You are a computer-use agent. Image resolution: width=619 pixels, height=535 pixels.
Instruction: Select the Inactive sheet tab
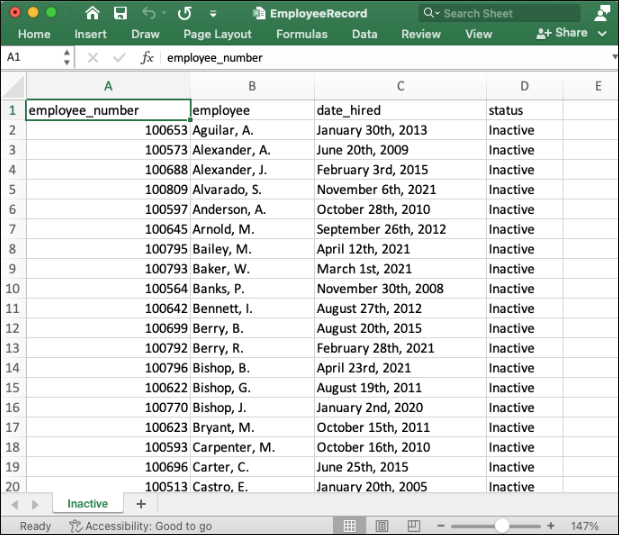point(88,503)
